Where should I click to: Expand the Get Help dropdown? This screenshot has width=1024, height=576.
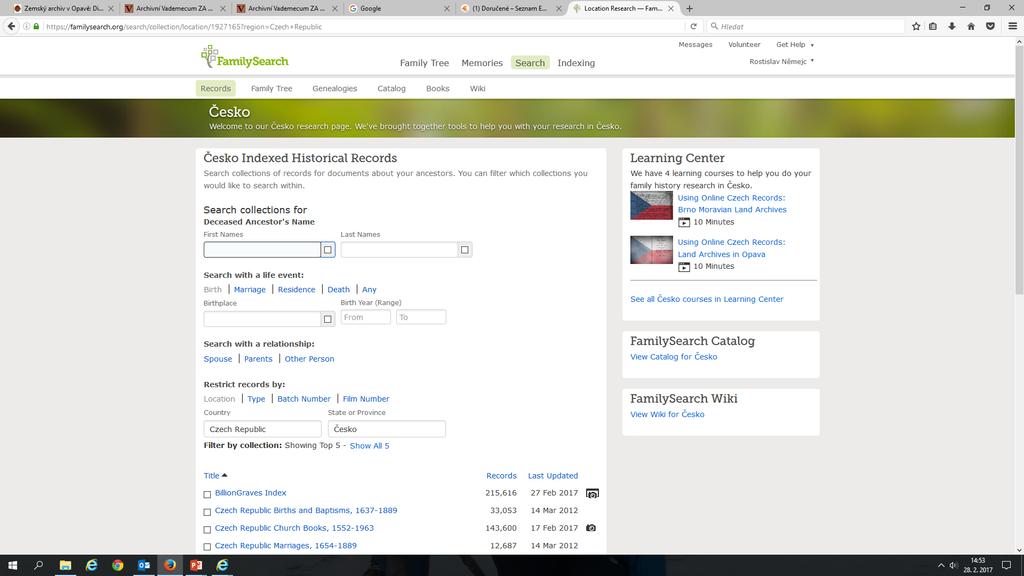click(795, 44)
